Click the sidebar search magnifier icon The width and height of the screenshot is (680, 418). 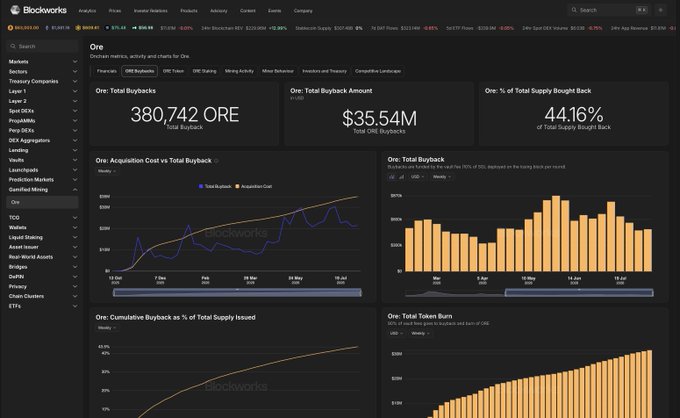tap(13, 46)
